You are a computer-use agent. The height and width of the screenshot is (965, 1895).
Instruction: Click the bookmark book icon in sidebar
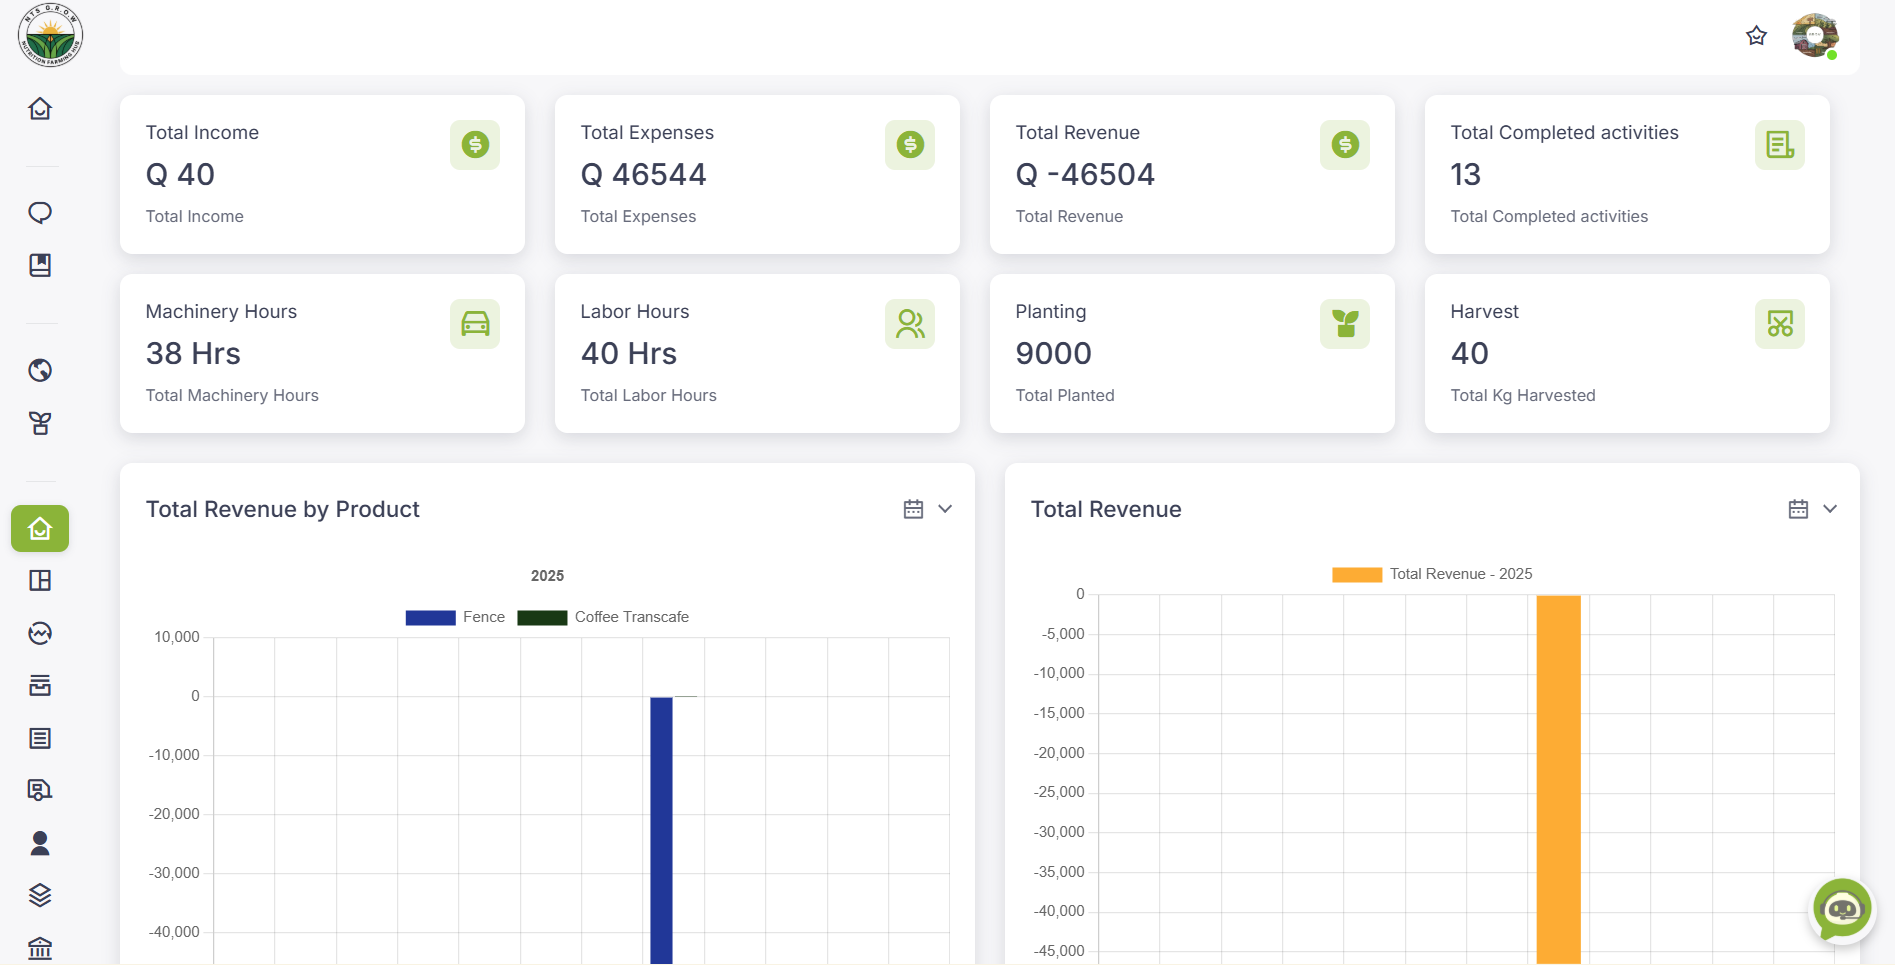(x=40, y=265)
